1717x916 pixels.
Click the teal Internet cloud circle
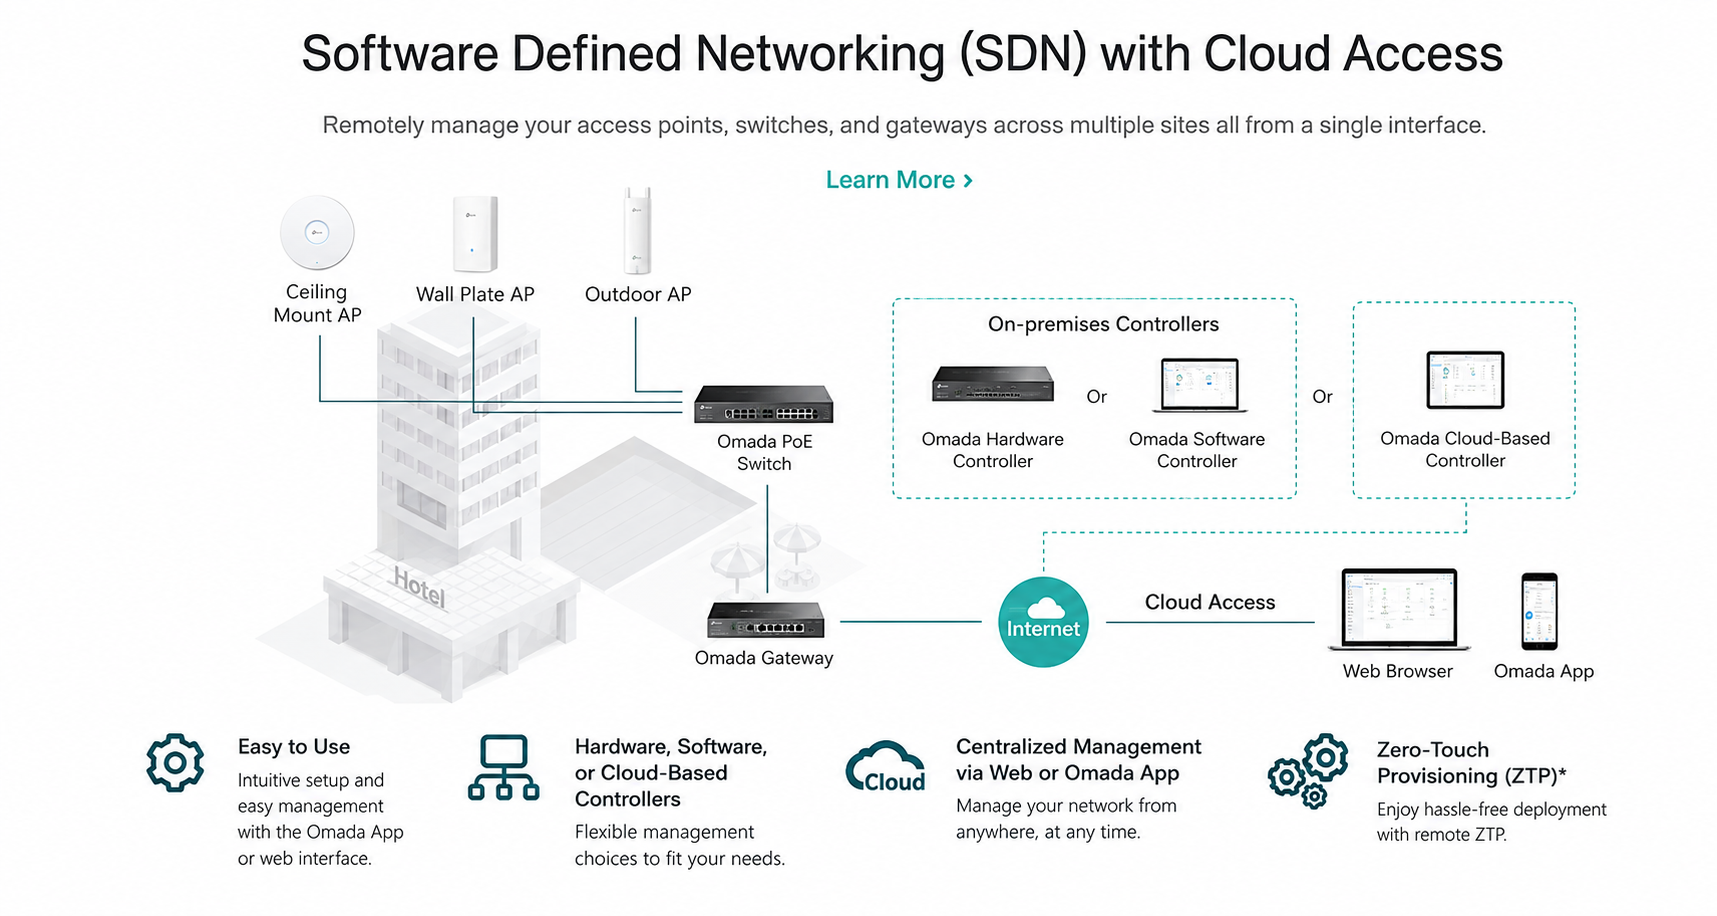click(x=1043, y=622)
